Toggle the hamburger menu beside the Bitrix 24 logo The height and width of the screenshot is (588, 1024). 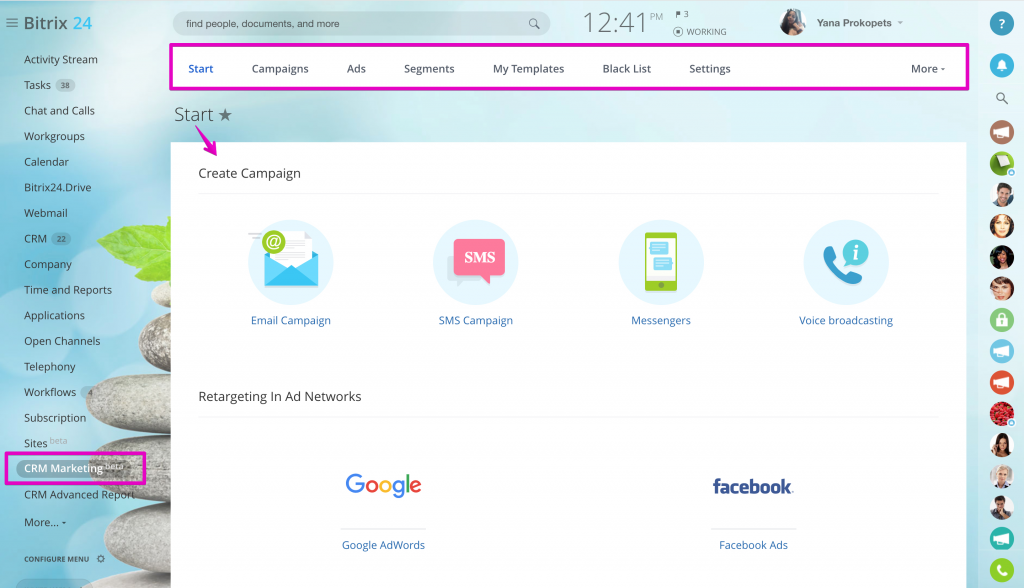click(x=12, y=23)
